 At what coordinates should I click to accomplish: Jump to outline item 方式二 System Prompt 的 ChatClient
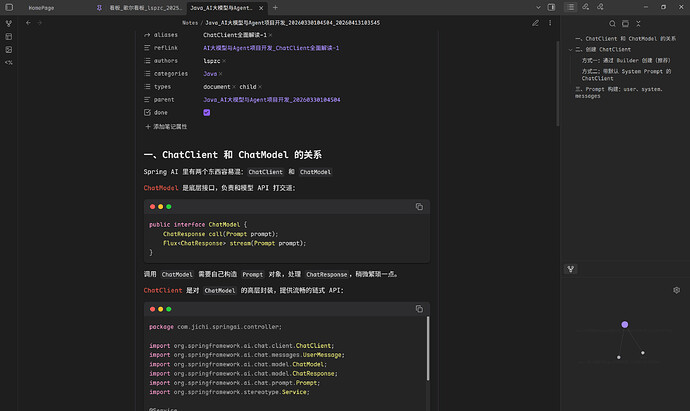tap(626, 75)
